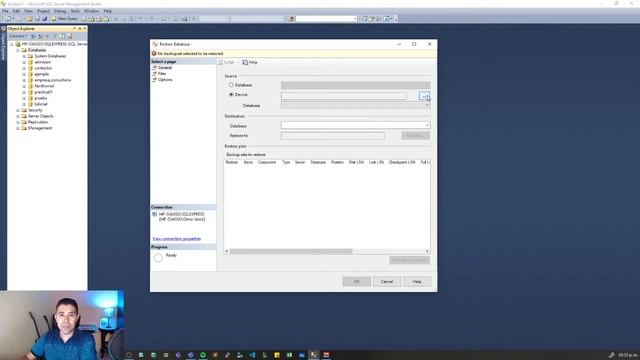Image resolution: width=640 pixels, height=360 pixels.
Task: Open the Connect dropdown in Object Explorer
Action: tap(19, 36)
